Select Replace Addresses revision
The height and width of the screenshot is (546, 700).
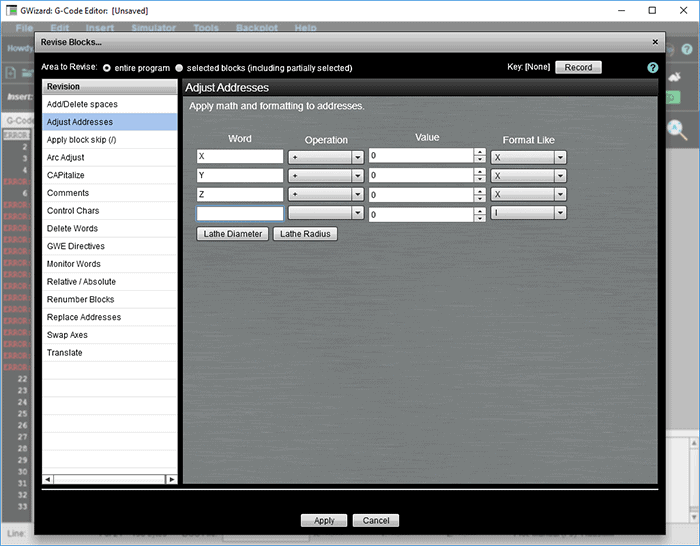[110, 317]
